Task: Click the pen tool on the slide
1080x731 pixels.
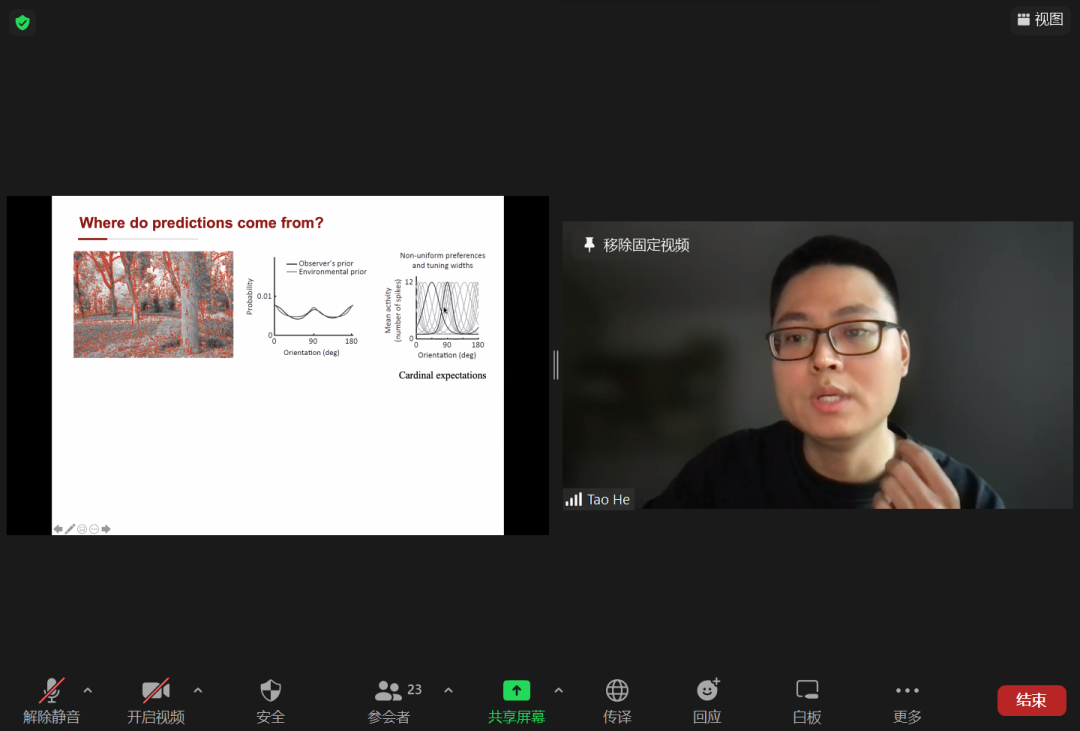Action: [70, 529]
